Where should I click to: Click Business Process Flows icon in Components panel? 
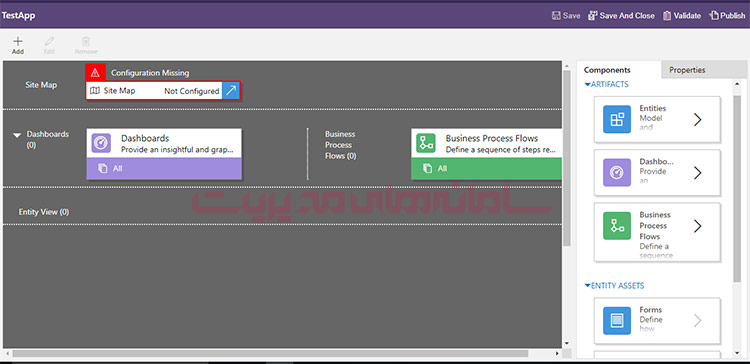click(x=617, y=226)
